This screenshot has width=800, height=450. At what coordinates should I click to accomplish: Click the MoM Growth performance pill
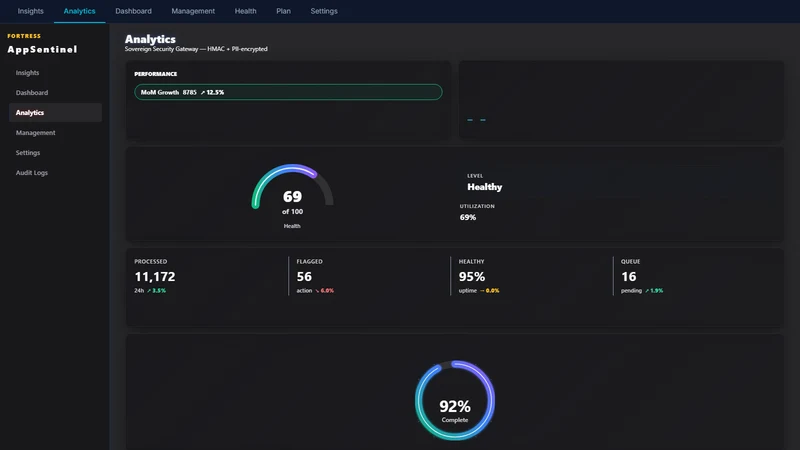pos(288,92)
